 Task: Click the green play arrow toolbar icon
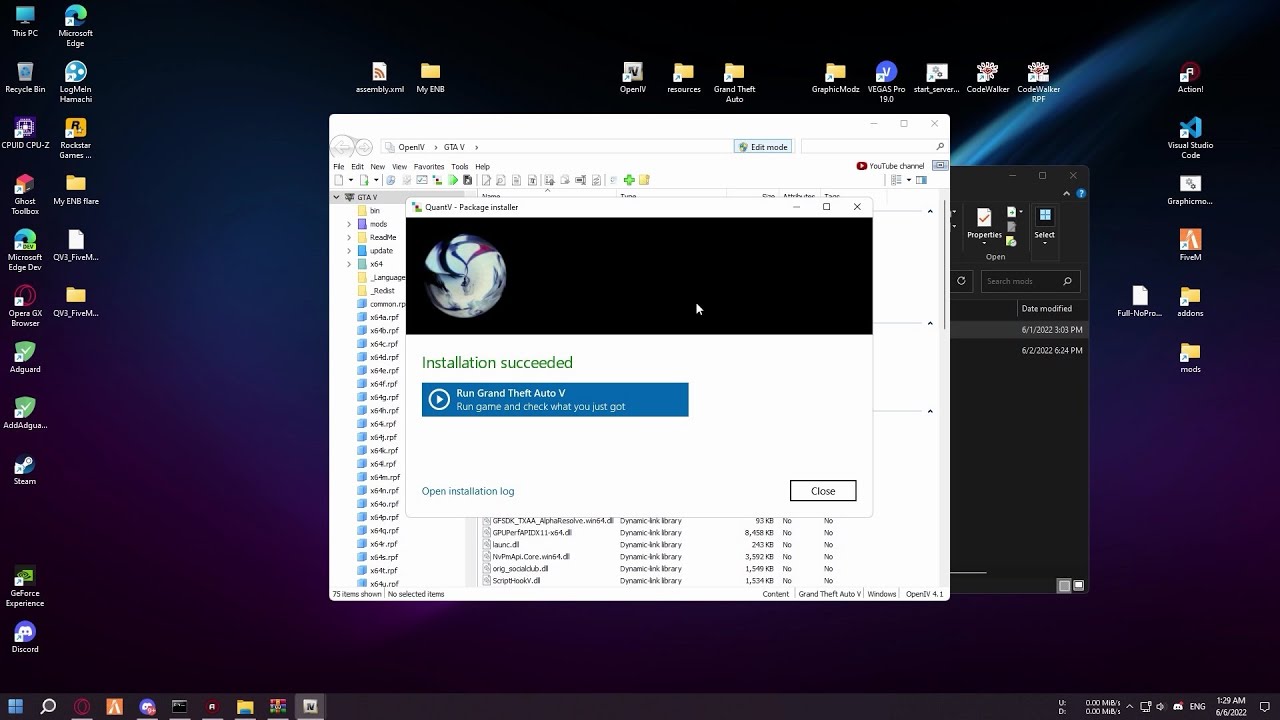coord(453,180)
